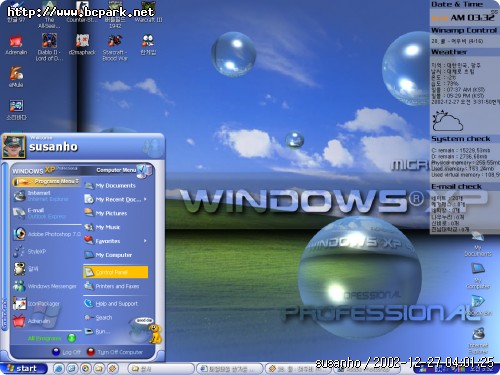Viewport: 500px width, 375px height.
Task: Open the 소리바다 desktop icon
Action: coord(16,110)
